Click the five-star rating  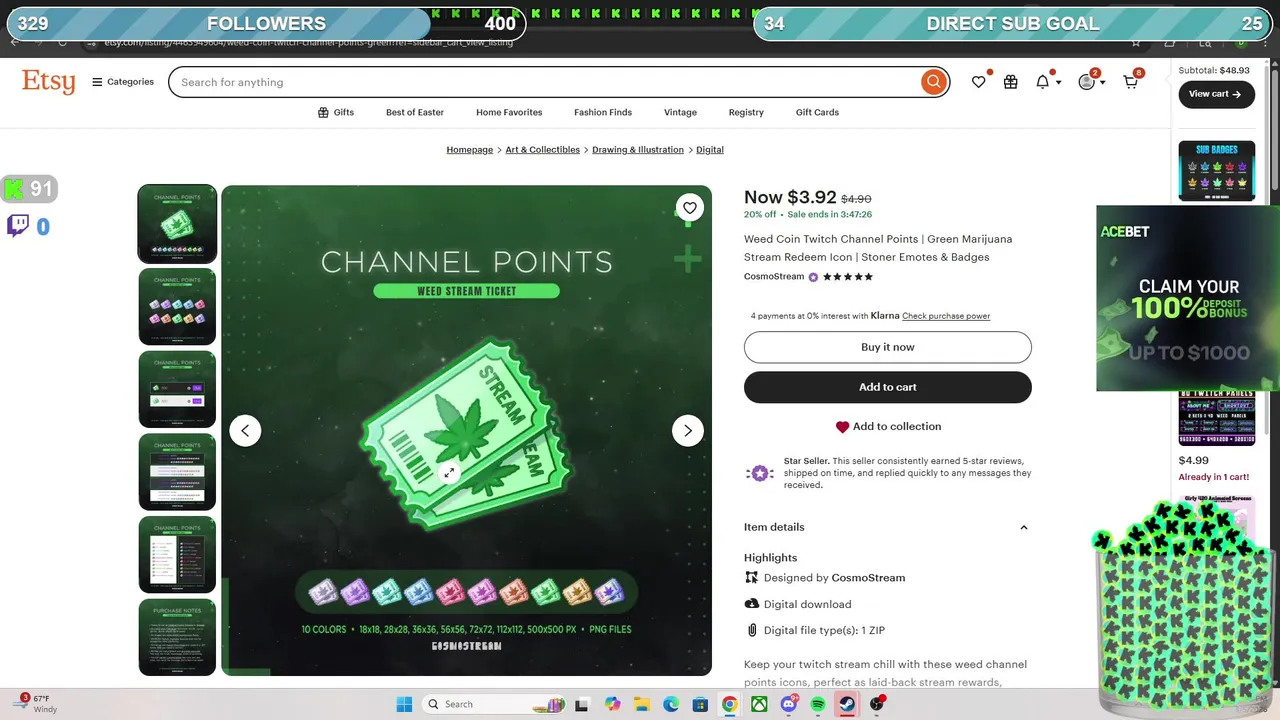(x=848, y=277)
